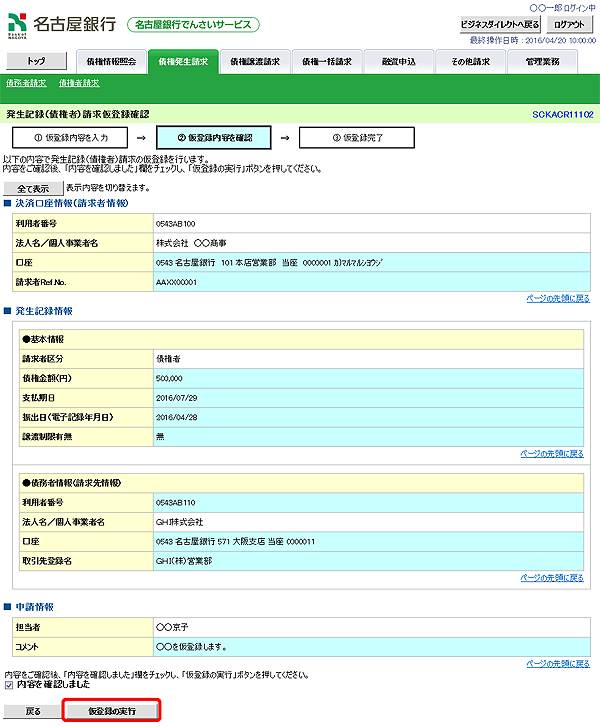Click ページの先頭に戻る under 申請情報
600x727 pixels.
(x=558, y=664)
